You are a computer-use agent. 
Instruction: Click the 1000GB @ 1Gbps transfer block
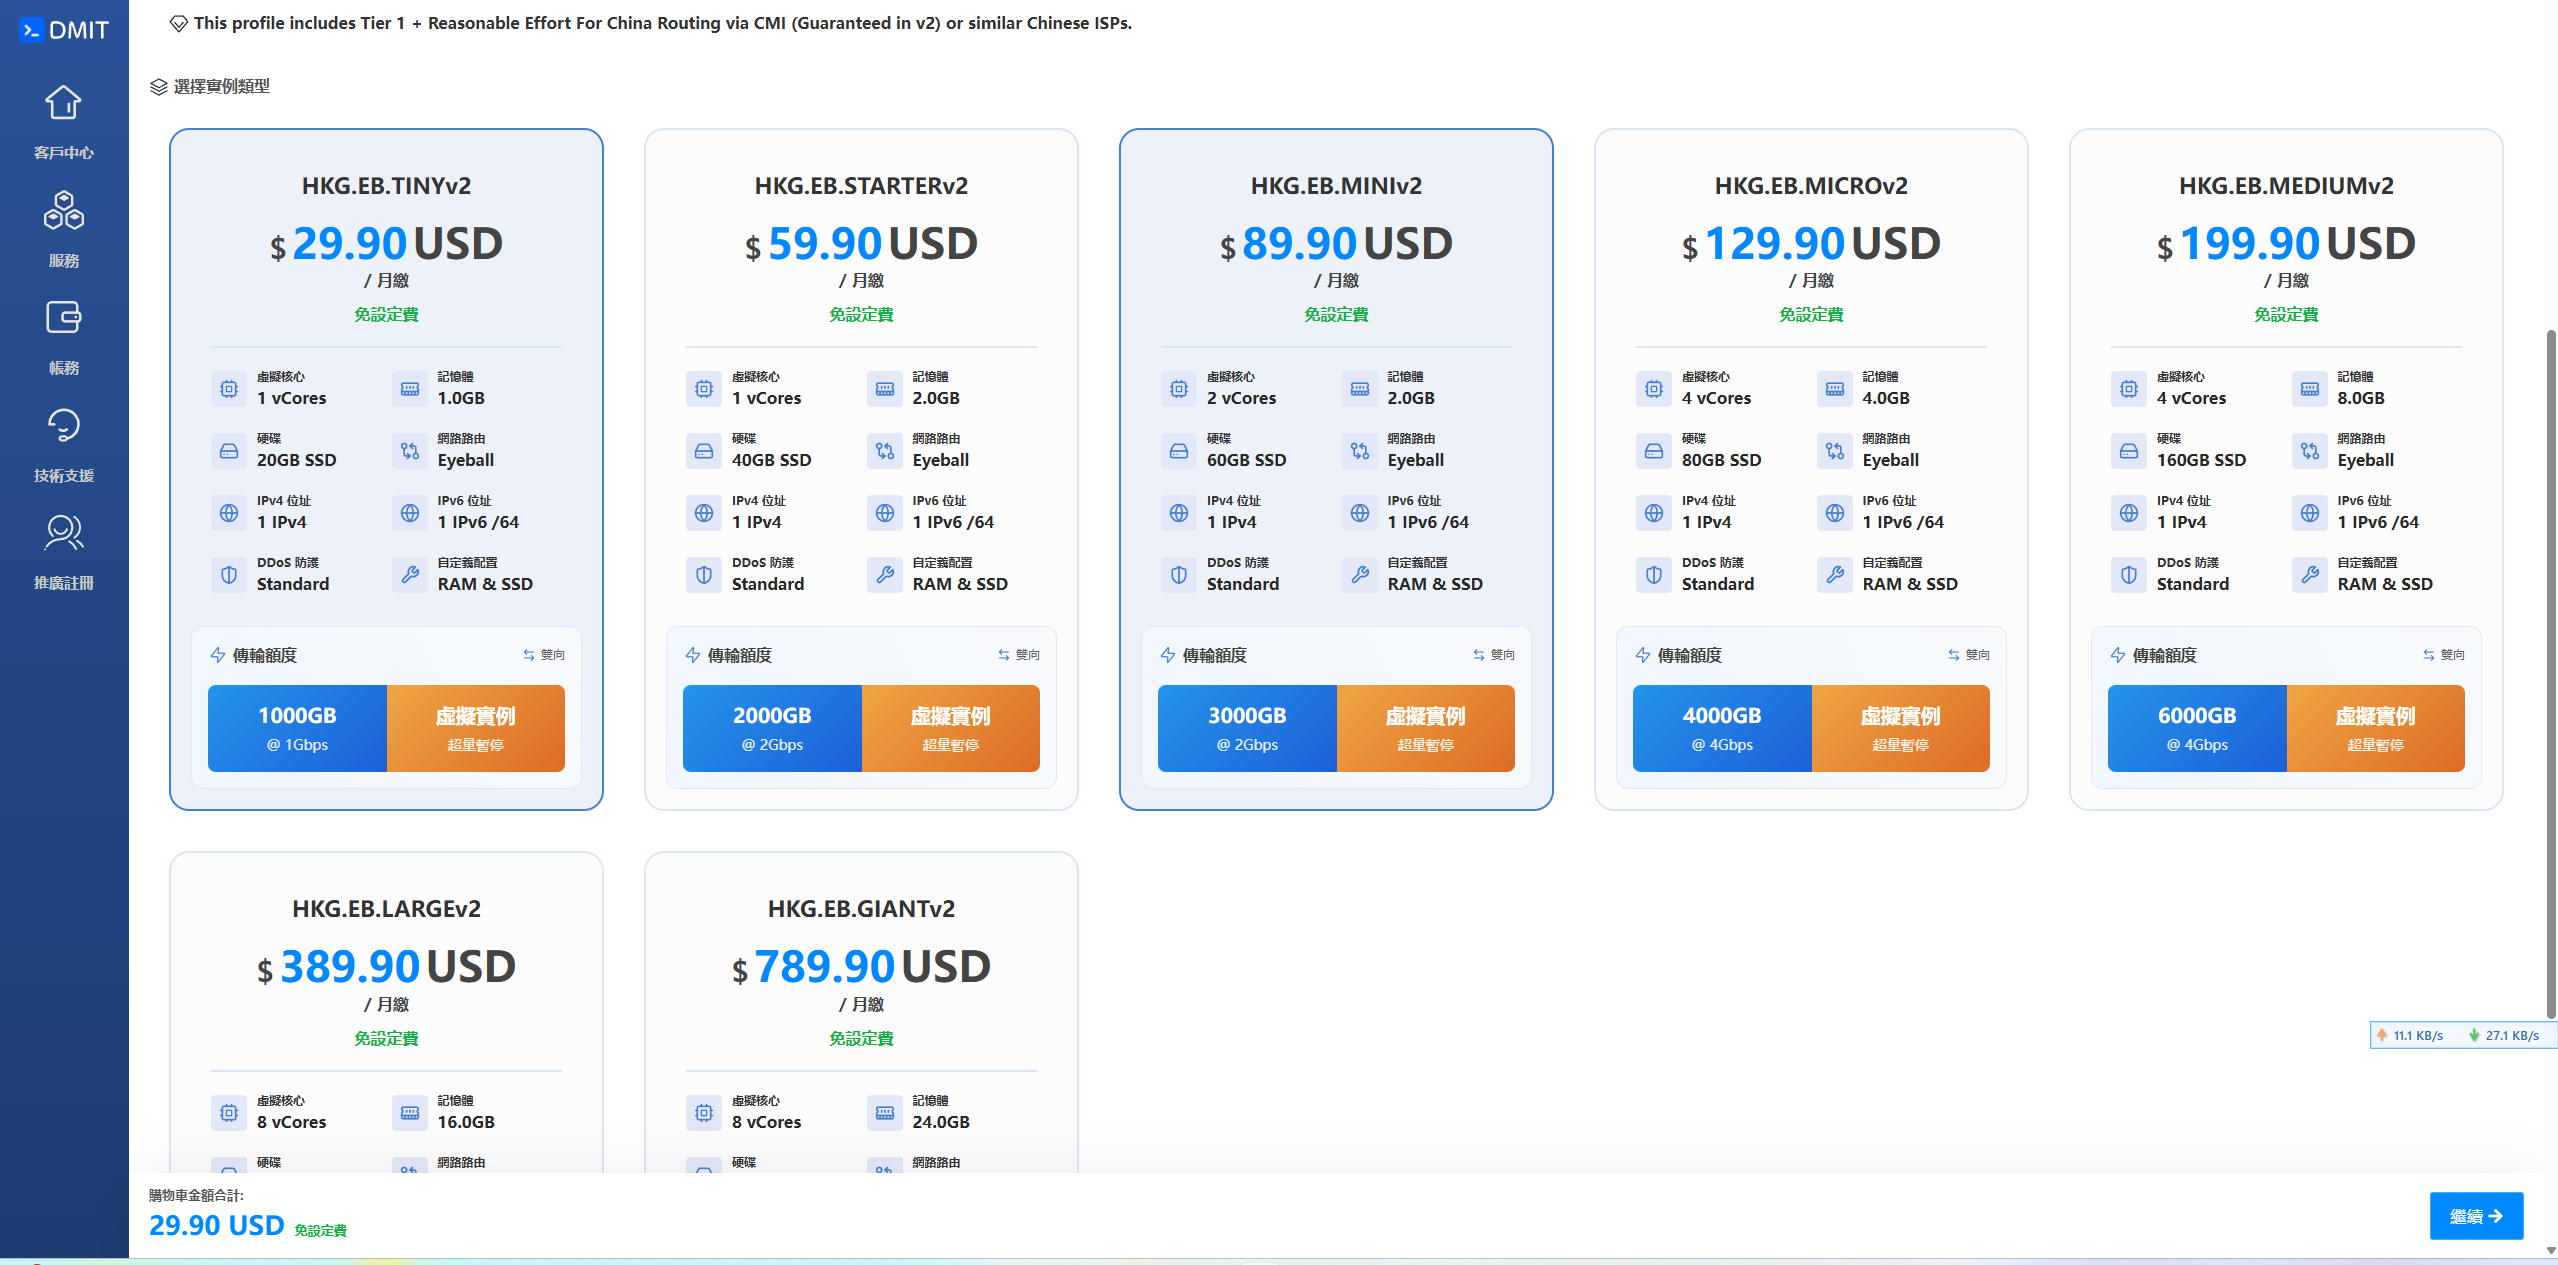(297, 728)
